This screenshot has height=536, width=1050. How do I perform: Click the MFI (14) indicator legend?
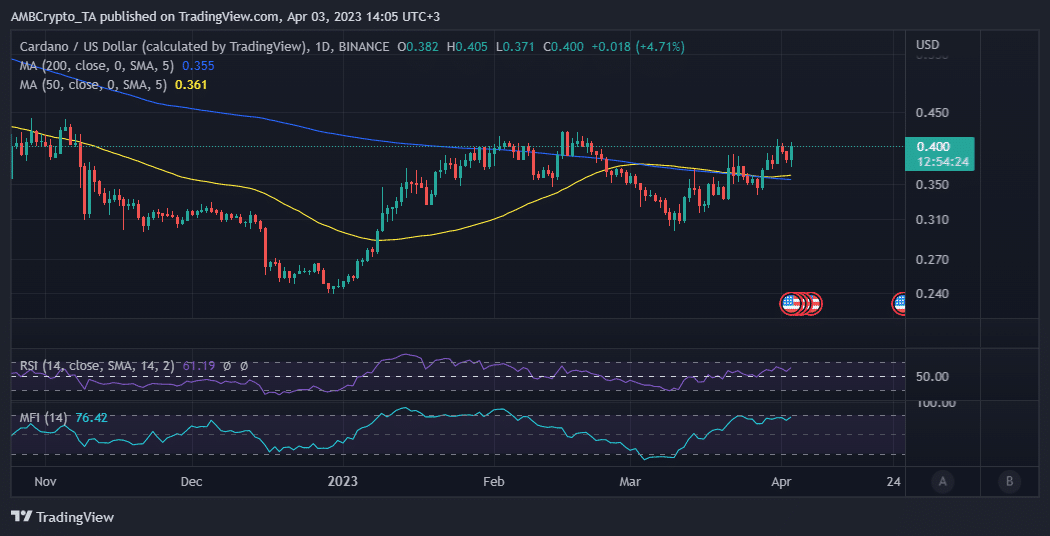tap(44, 417)
